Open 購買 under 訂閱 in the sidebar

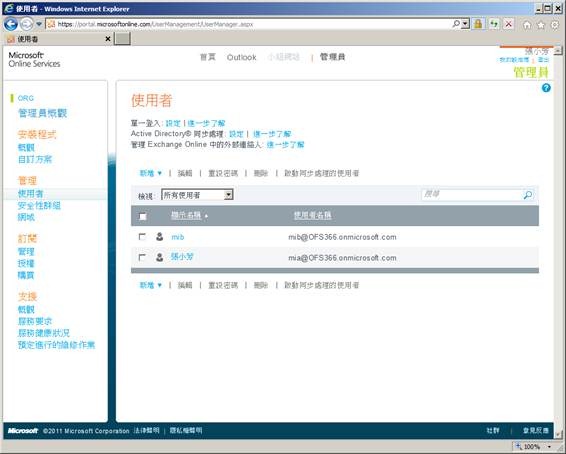26,275
